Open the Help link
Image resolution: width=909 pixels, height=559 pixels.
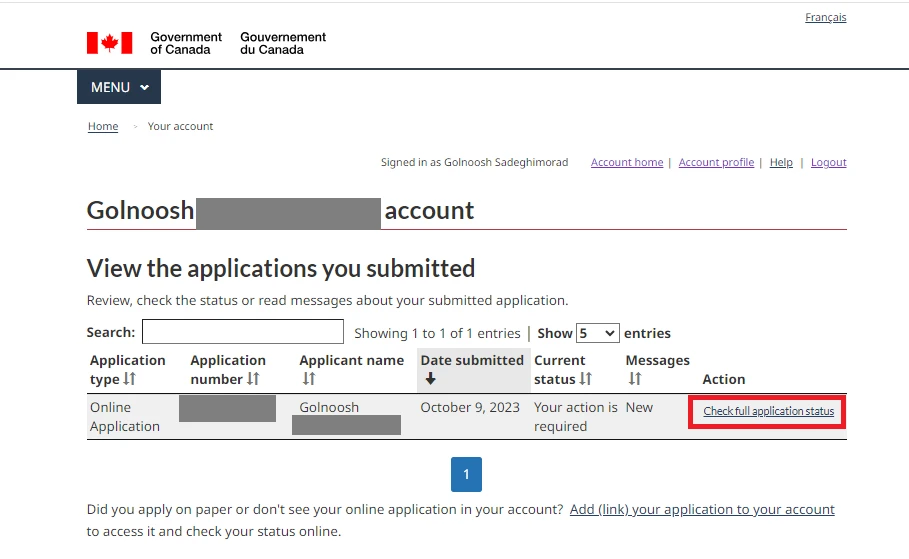pyautogui.click(x=781, y=162)
